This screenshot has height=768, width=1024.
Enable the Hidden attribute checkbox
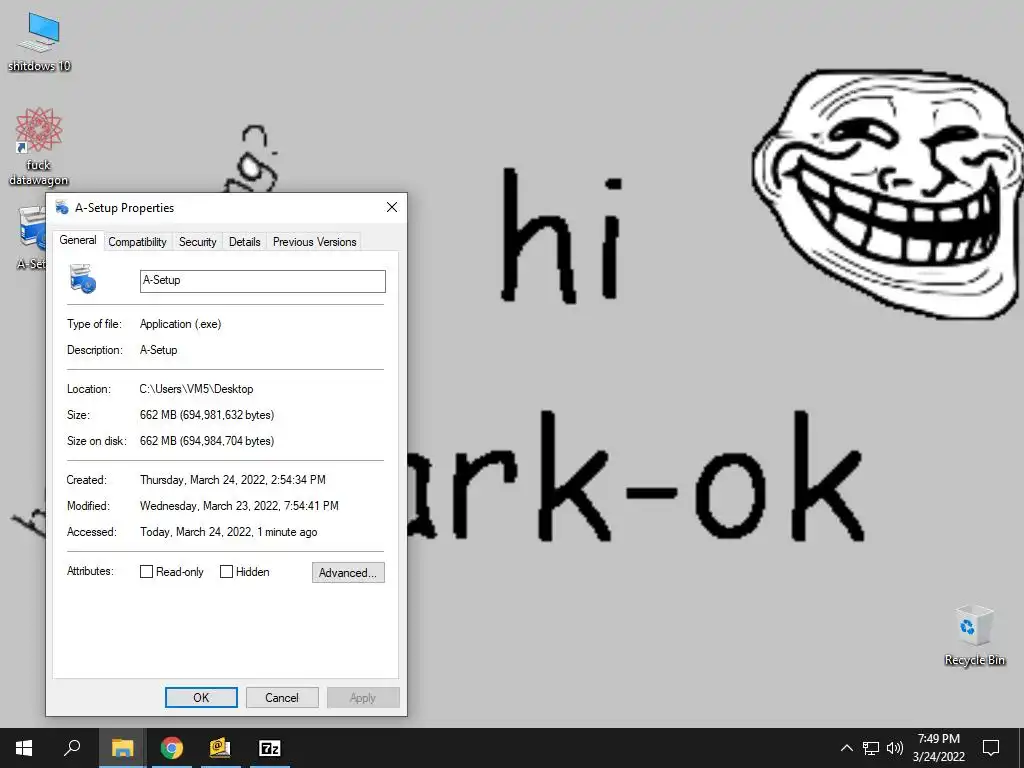pos(226,572)
